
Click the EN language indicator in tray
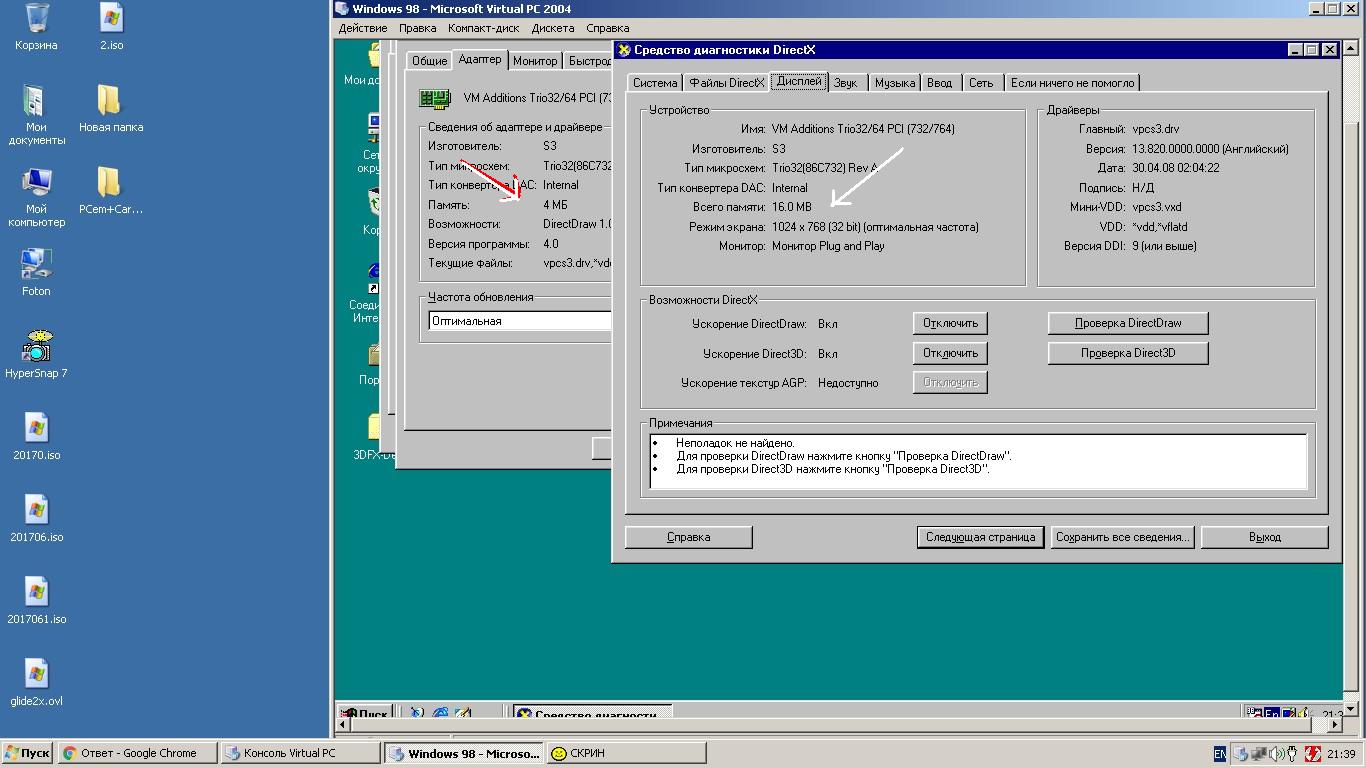[x=1219, y=754]
